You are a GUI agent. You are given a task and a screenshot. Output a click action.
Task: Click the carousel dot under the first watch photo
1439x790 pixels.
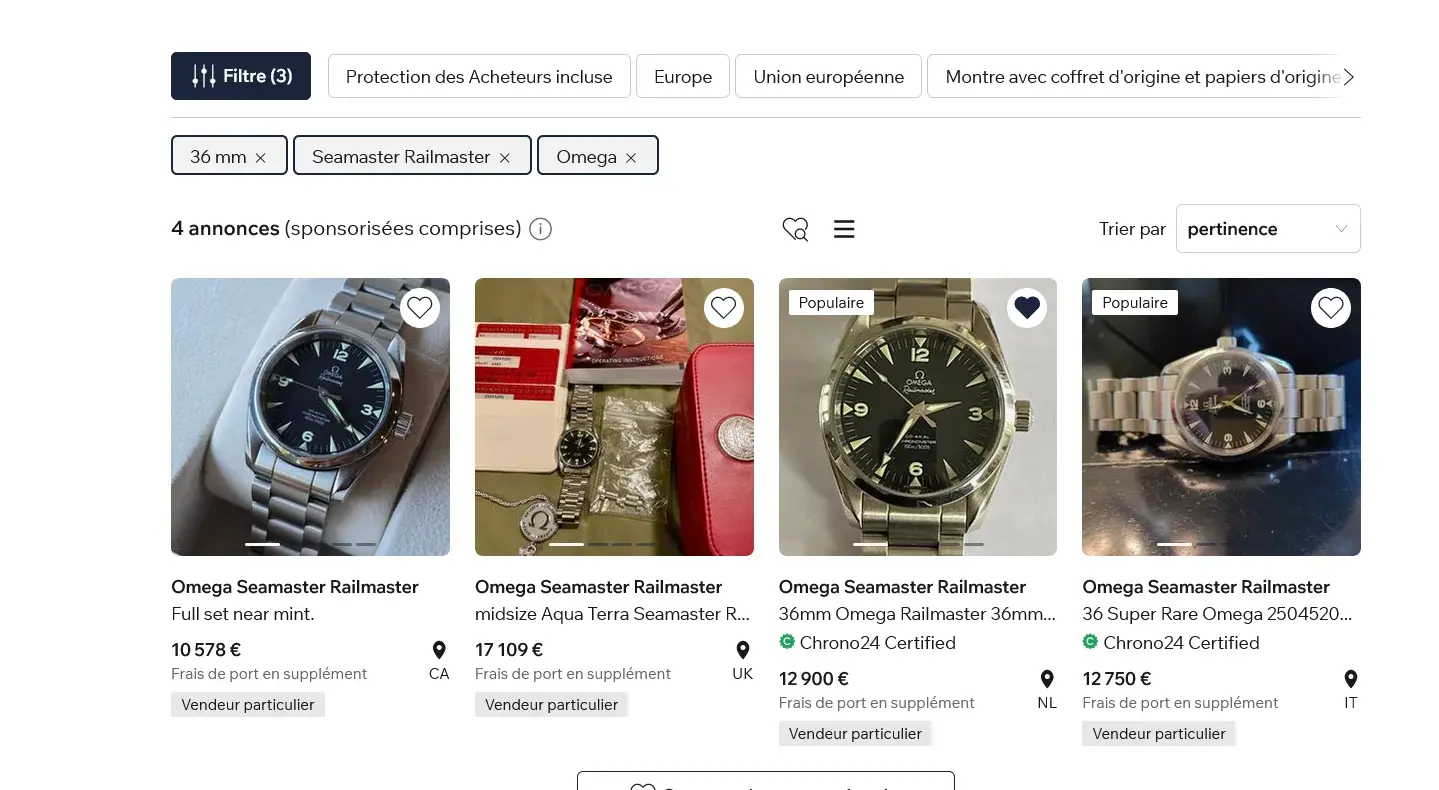click(264, 544)
